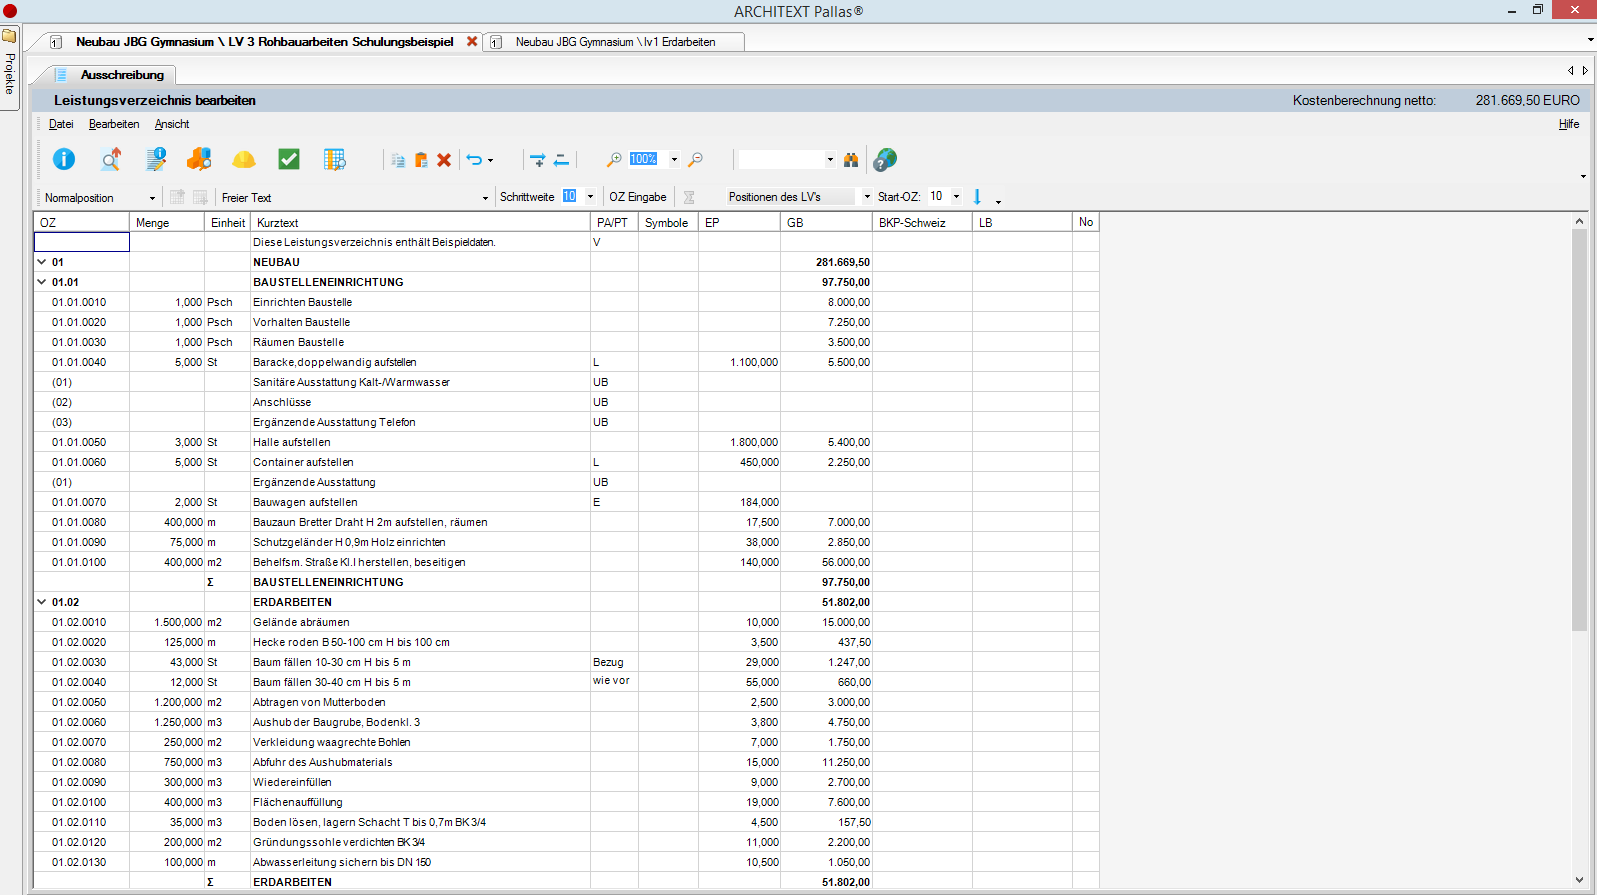
Task: Open the Datei menu
Action: coord(61,124)
